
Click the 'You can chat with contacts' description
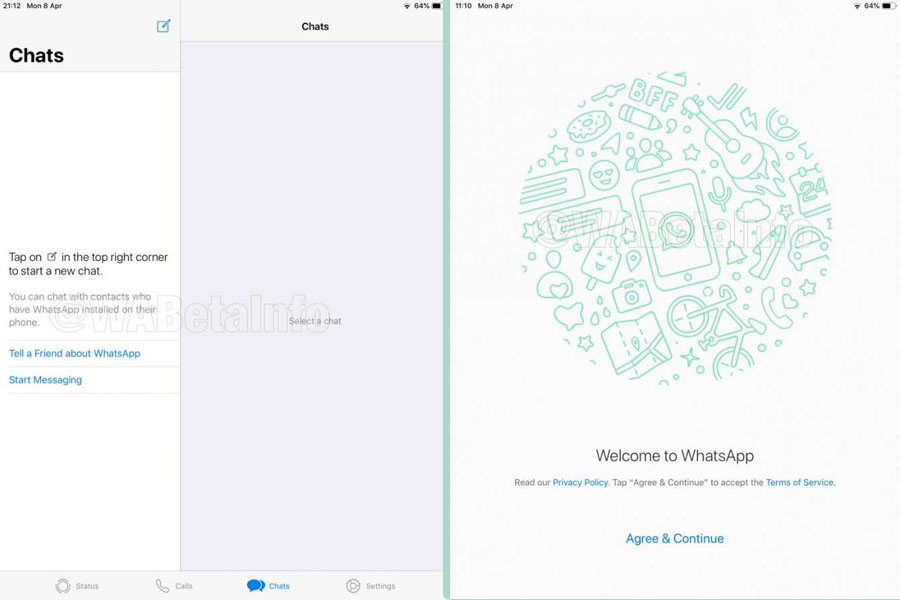click(83, 309)
